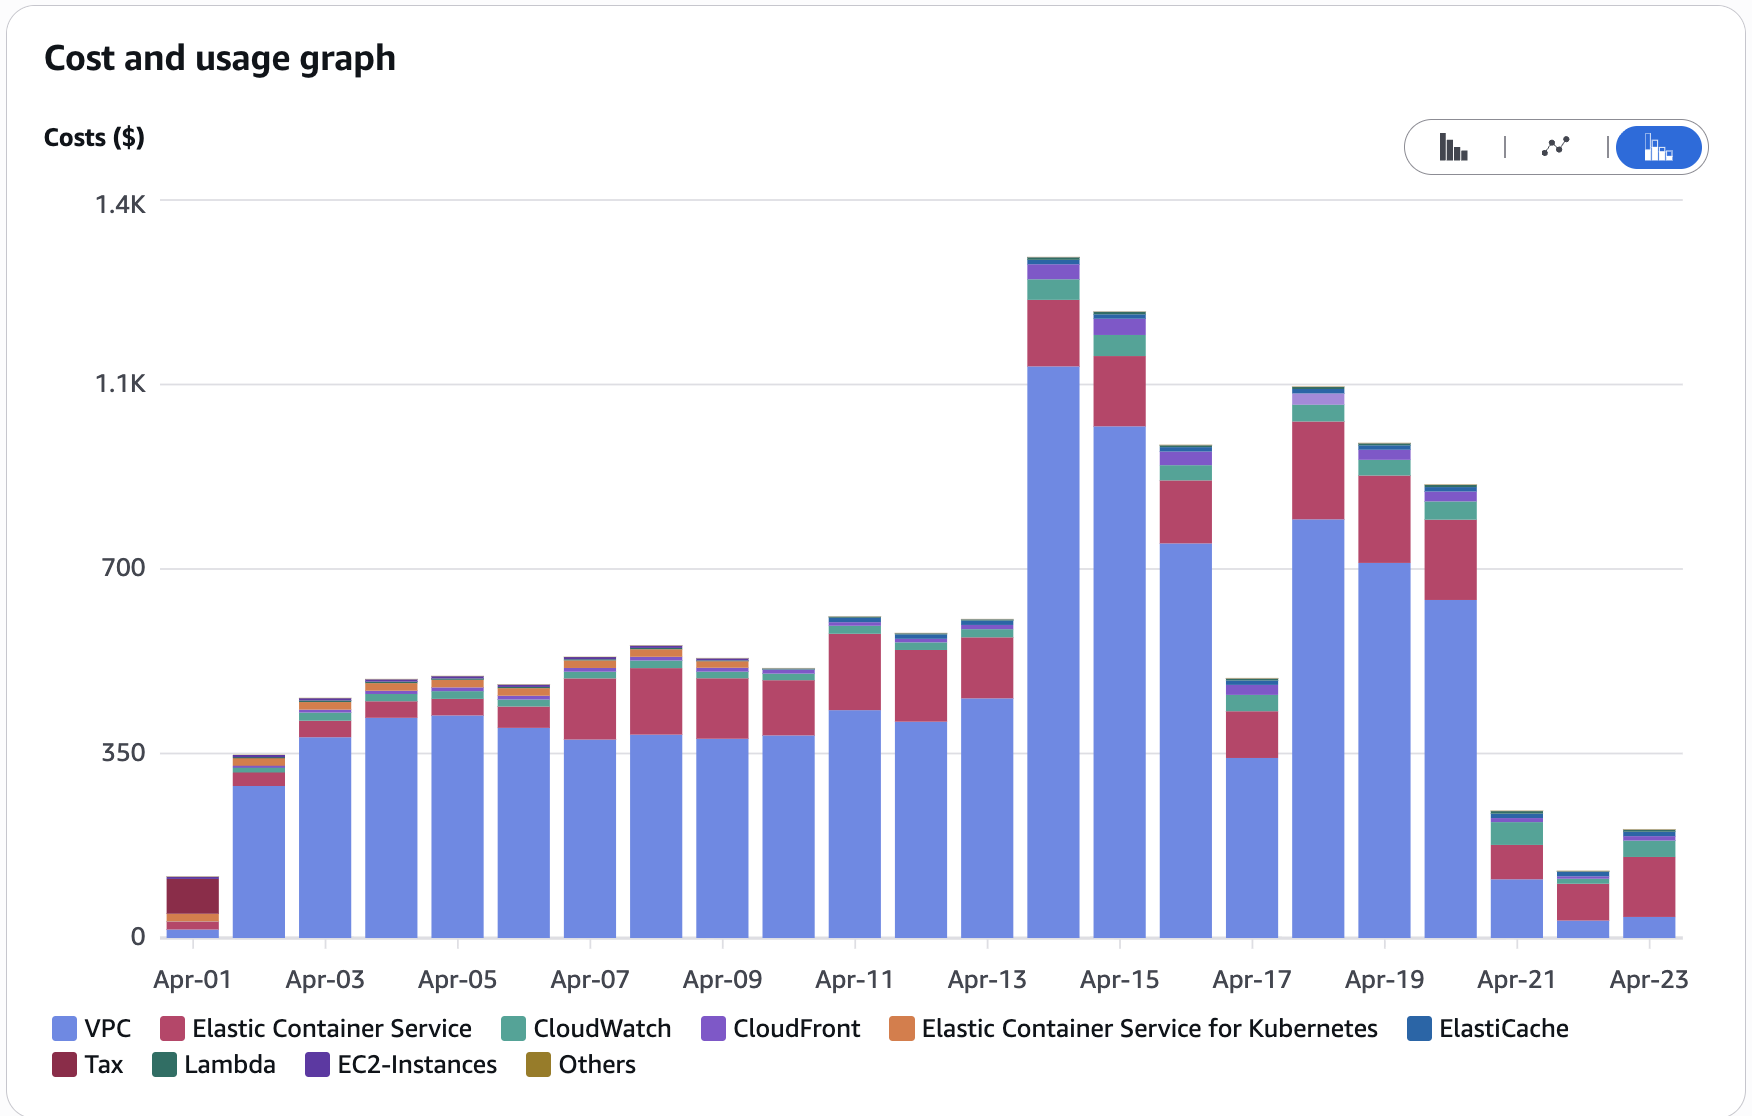
Task: Click the Cost and usage graph heading
Action: 220,58
